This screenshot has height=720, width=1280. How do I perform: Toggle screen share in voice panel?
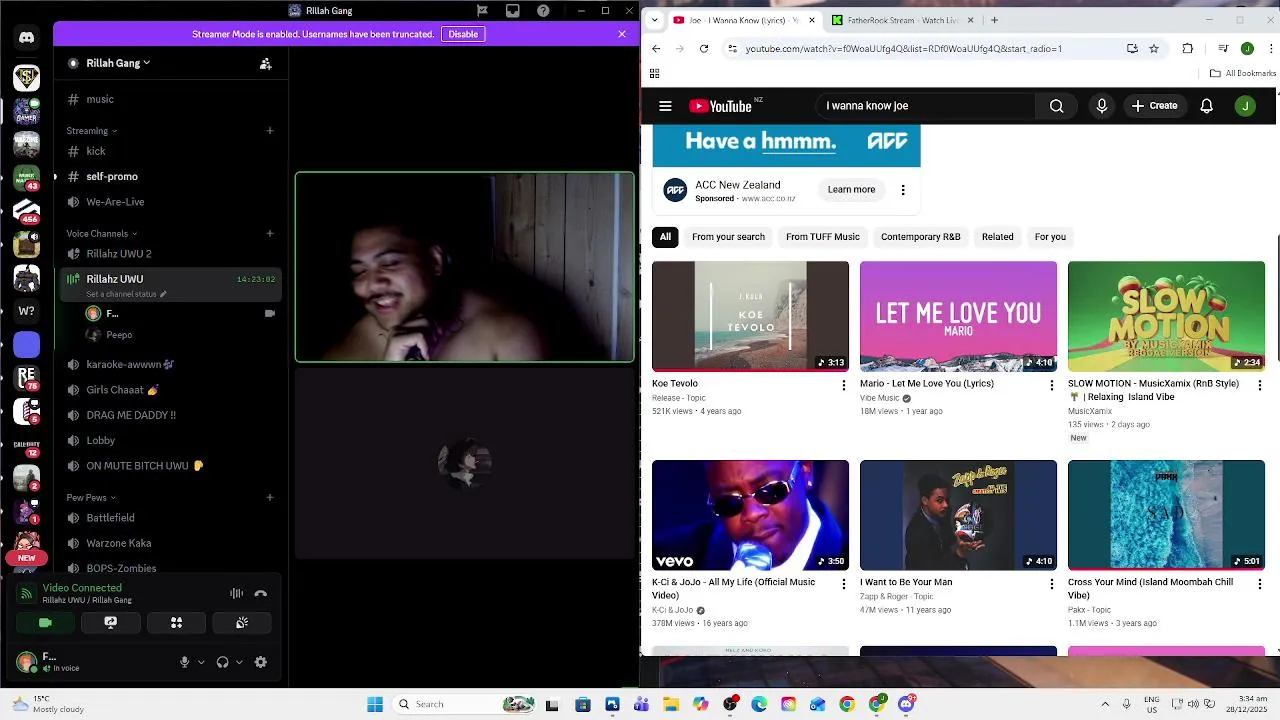click(x=111, y=622)
